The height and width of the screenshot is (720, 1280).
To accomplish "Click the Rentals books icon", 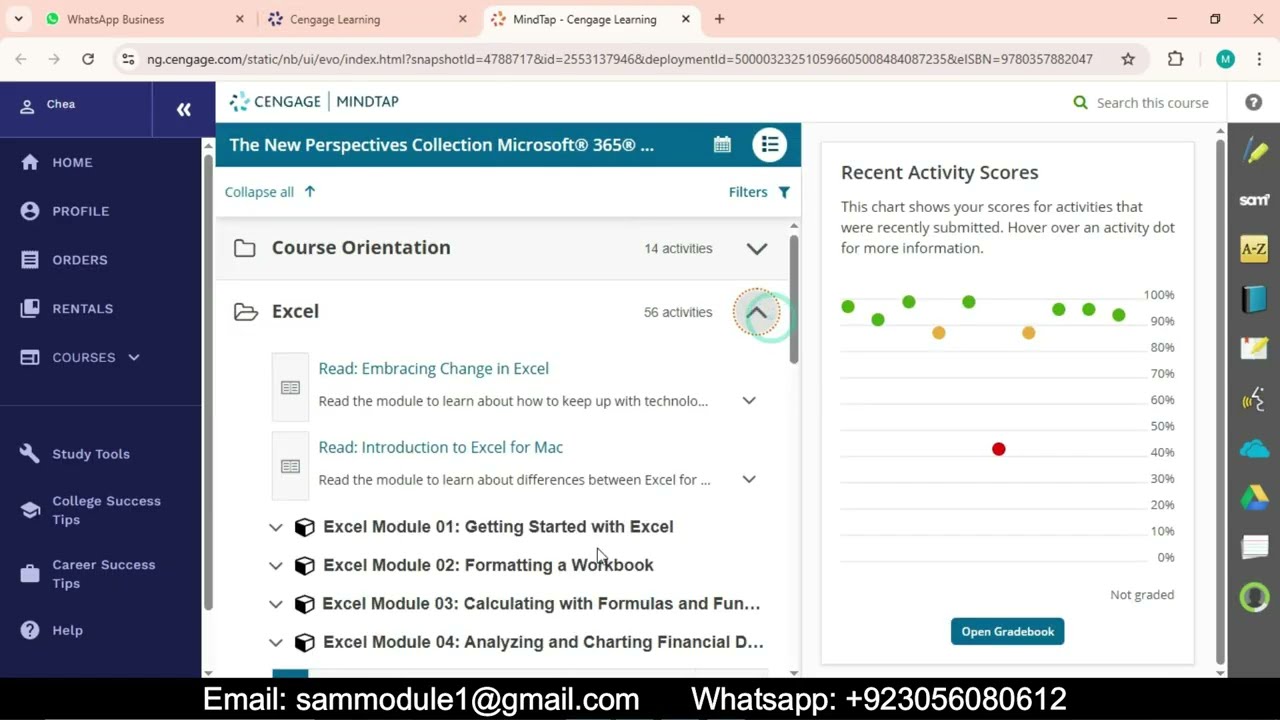I will pyautogui.click(x=30, y=308).
